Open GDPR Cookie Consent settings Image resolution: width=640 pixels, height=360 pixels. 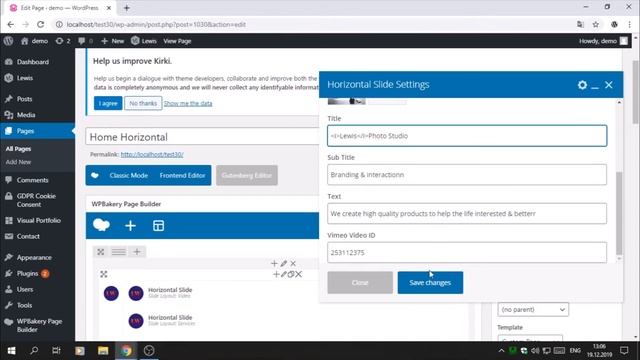tap(37, 200)
